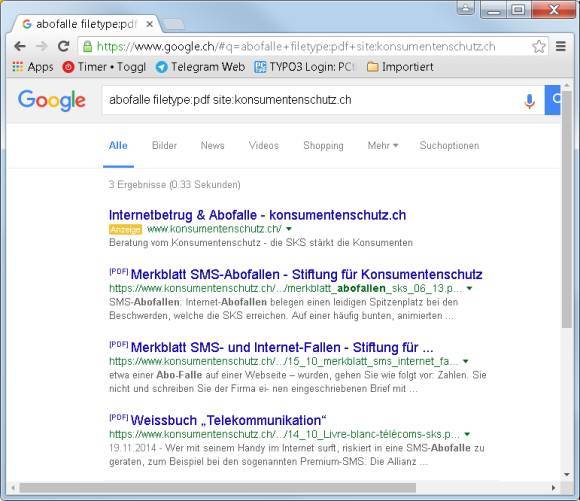The image size is (580, 501).
Task: Click the browser back arrow
Action: pos(20,46)
